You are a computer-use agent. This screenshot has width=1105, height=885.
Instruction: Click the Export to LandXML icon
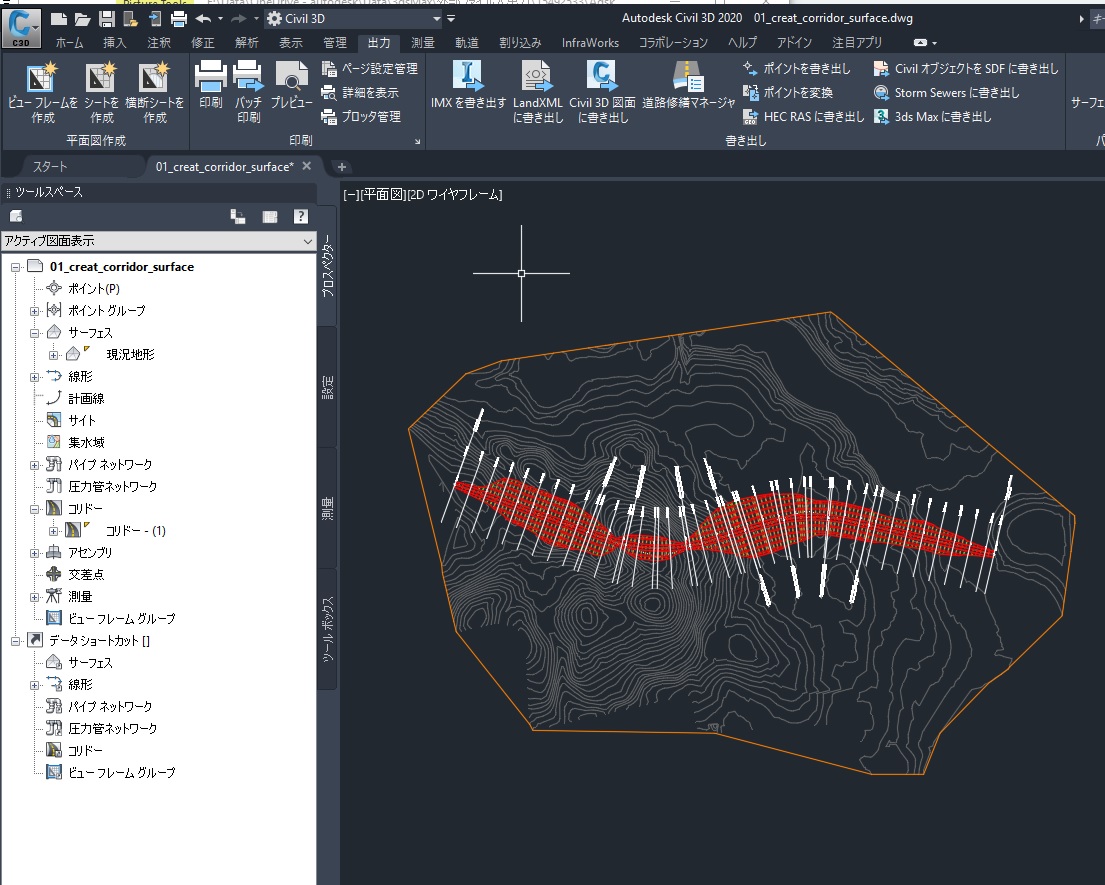click(x=537, y=76)
